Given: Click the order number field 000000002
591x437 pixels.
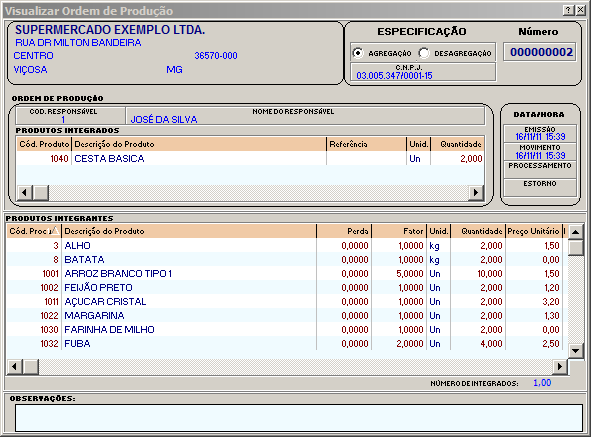Looking at the screenshot, I should 540,52.
